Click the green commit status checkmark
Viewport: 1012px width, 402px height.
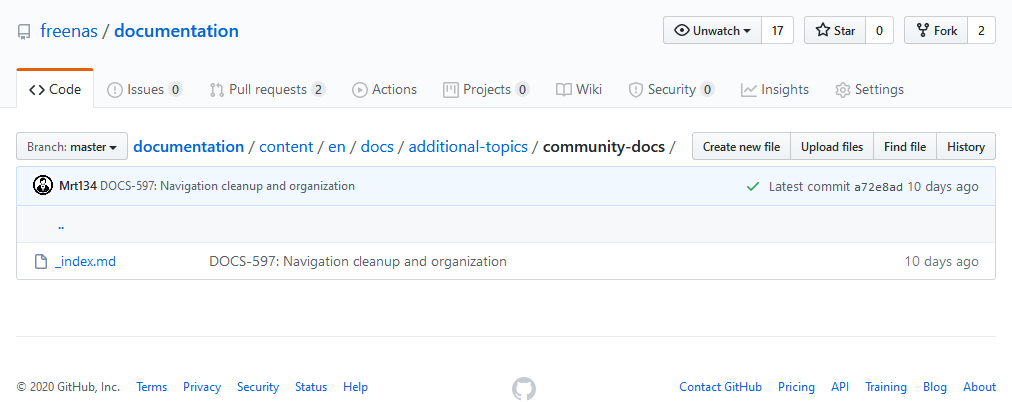coord(753,187)
